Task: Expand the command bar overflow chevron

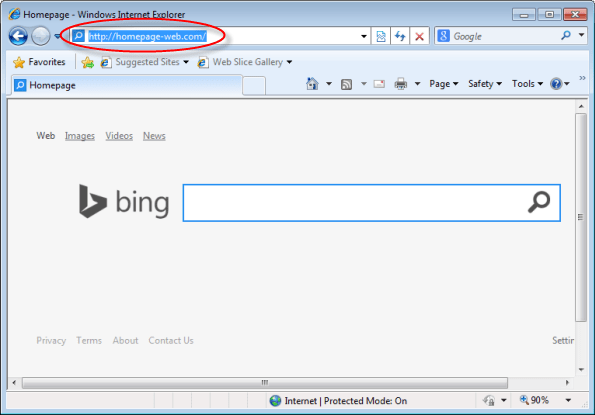Action: point(582,78)
